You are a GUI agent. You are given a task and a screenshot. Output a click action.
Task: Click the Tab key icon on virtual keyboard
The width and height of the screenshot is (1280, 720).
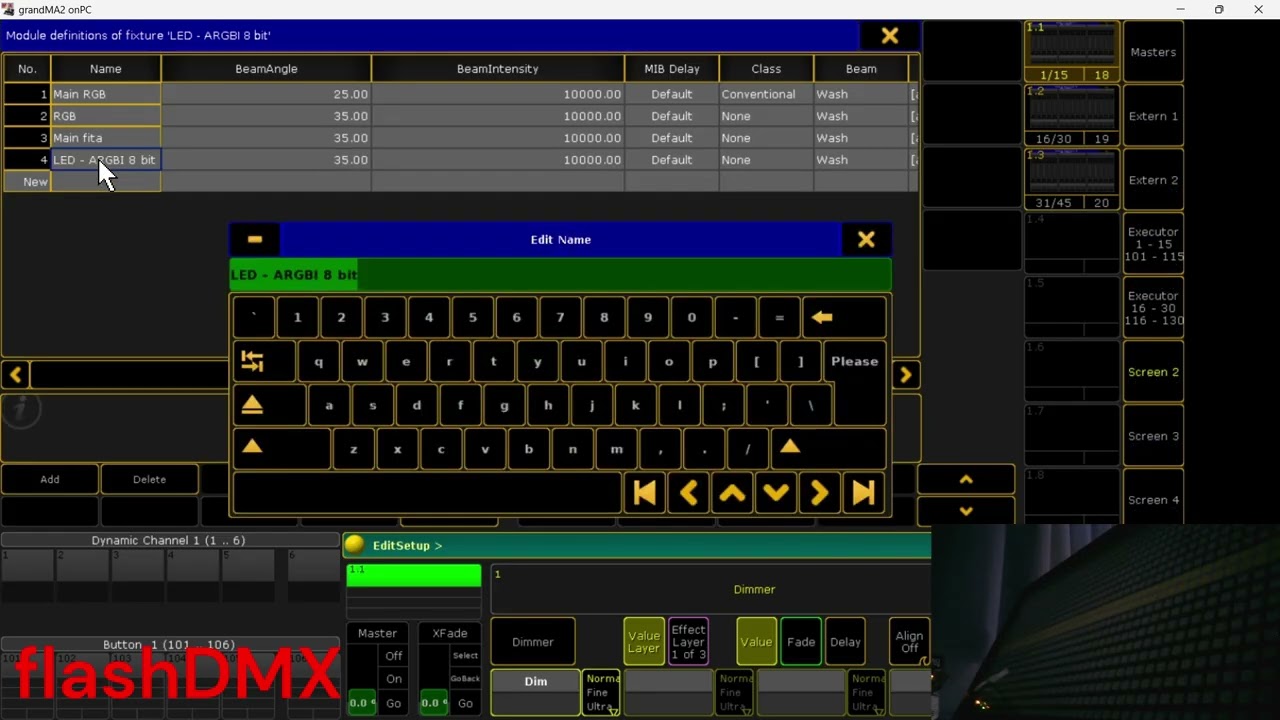pyautogui.click(x=264, y=361)
